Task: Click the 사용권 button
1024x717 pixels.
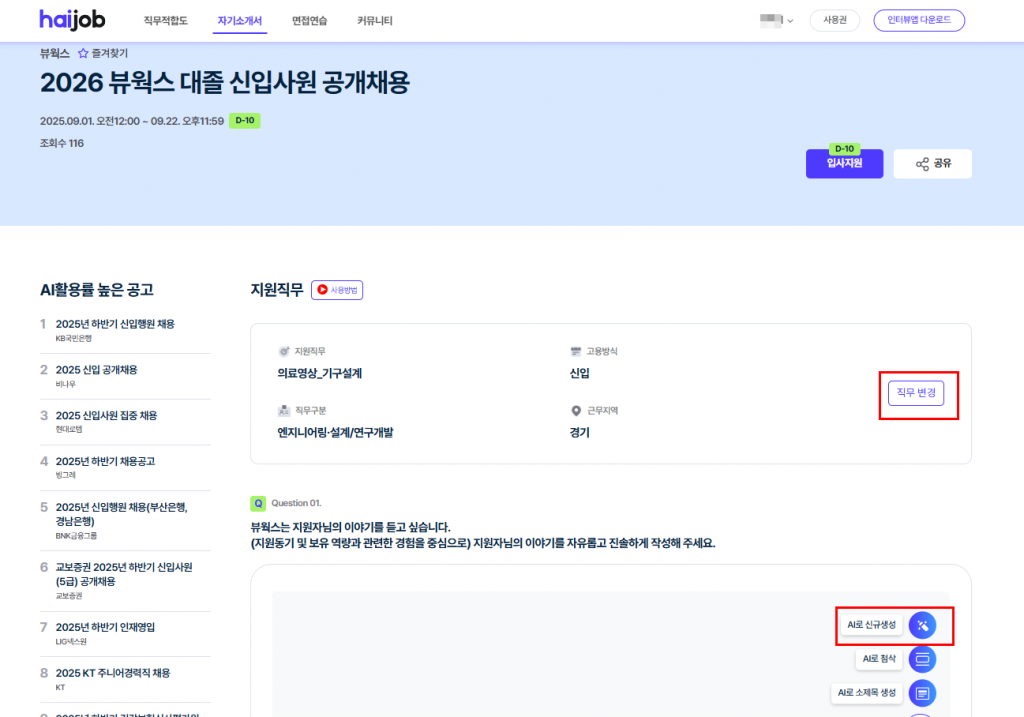Action: (835, 20)
